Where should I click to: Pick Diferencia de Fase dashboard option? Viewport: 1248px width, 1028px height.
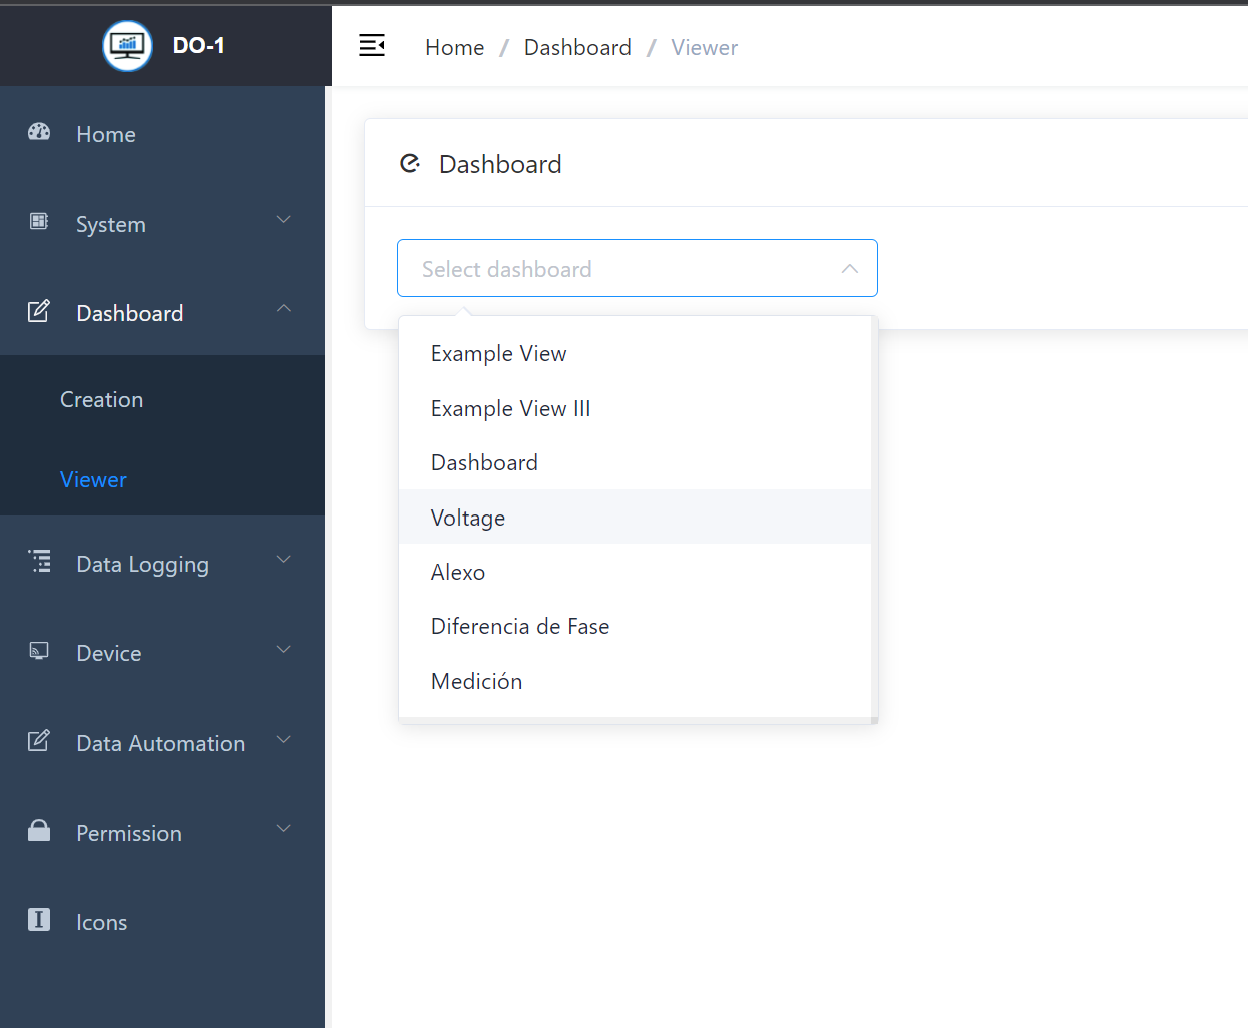coord(519,627)
